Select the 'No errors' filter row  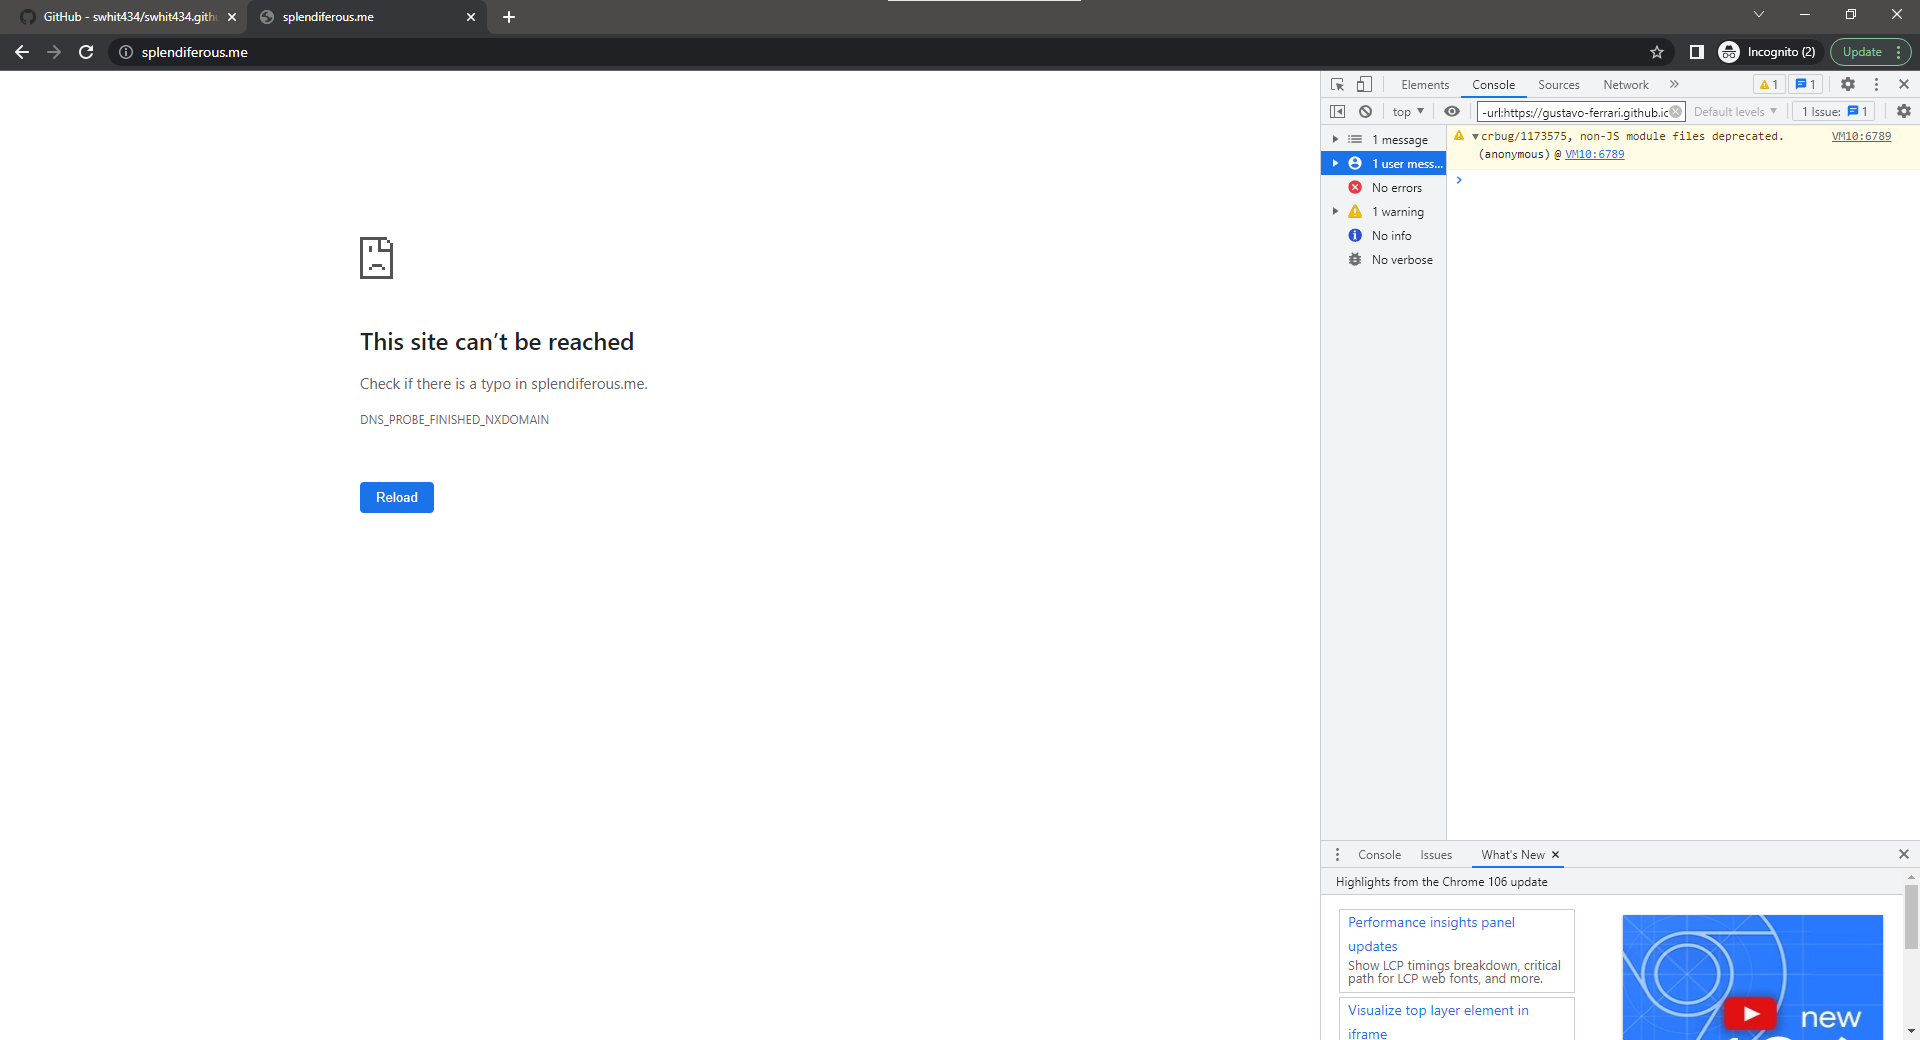[1383, 188]
